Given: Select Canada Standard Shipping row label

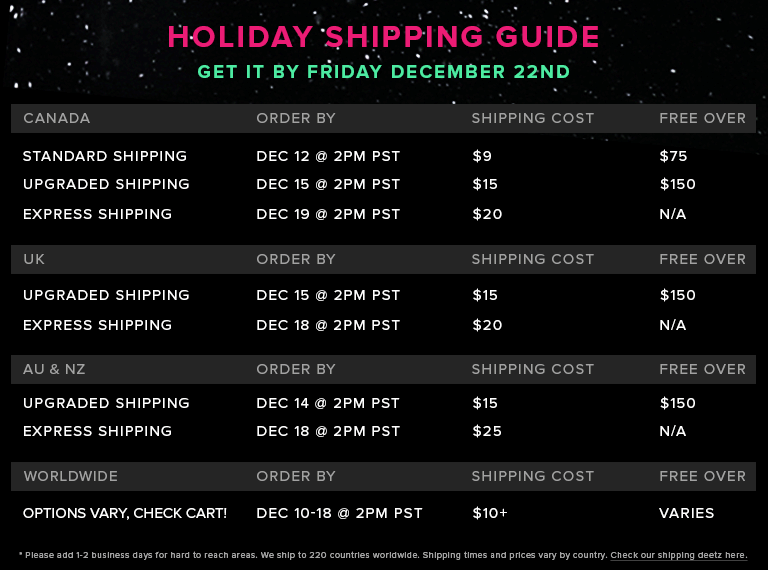Looking at the screenshot, I should 105,156.
